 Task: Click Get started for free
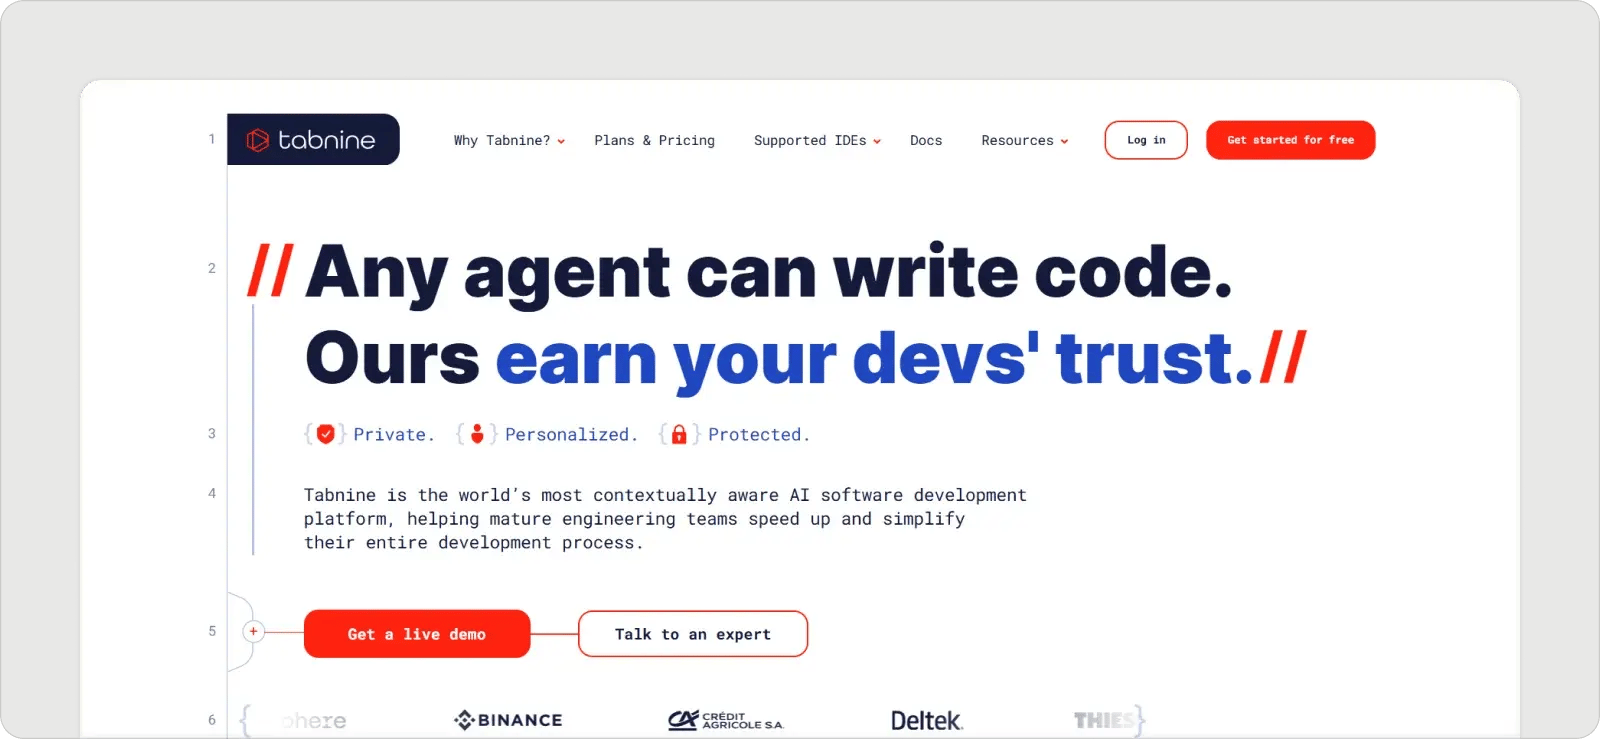[1290, 140]
